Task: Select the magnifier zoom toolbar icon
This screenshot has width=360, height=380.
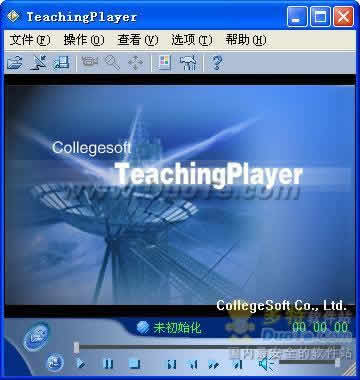Action: (x=112, y=62)
